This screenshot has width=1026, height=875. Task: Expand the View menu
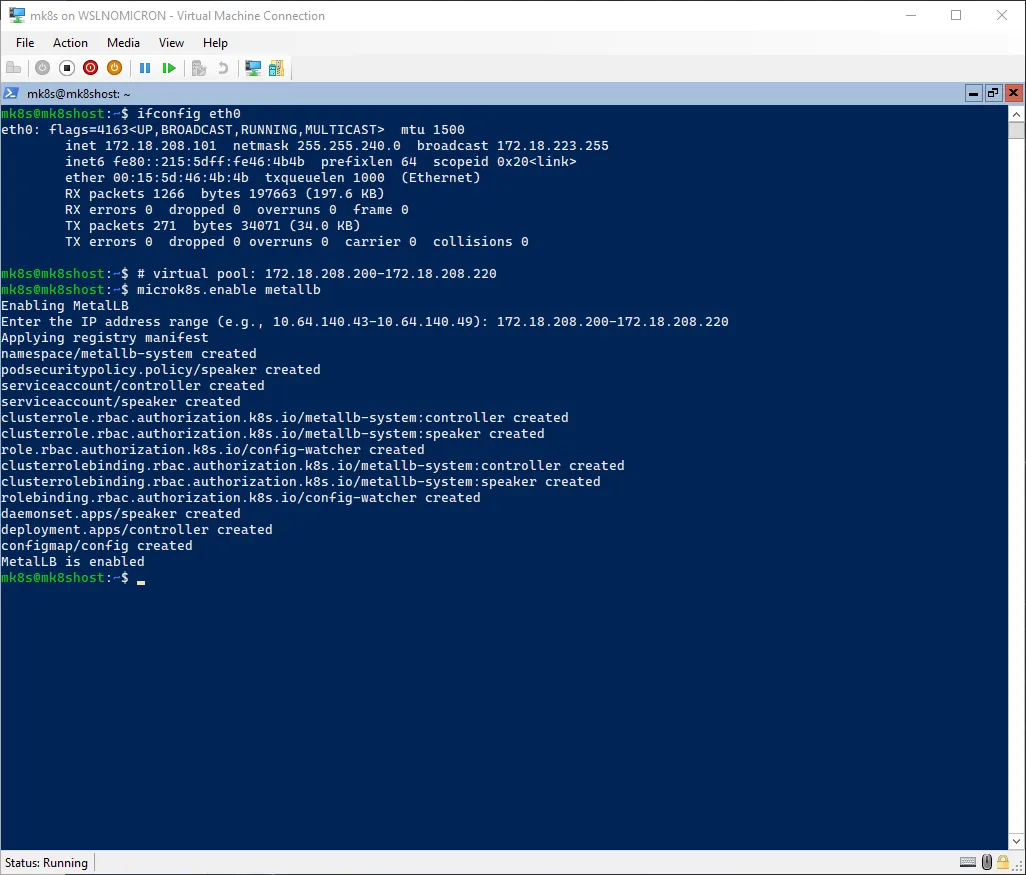click(x=171, y=43)
